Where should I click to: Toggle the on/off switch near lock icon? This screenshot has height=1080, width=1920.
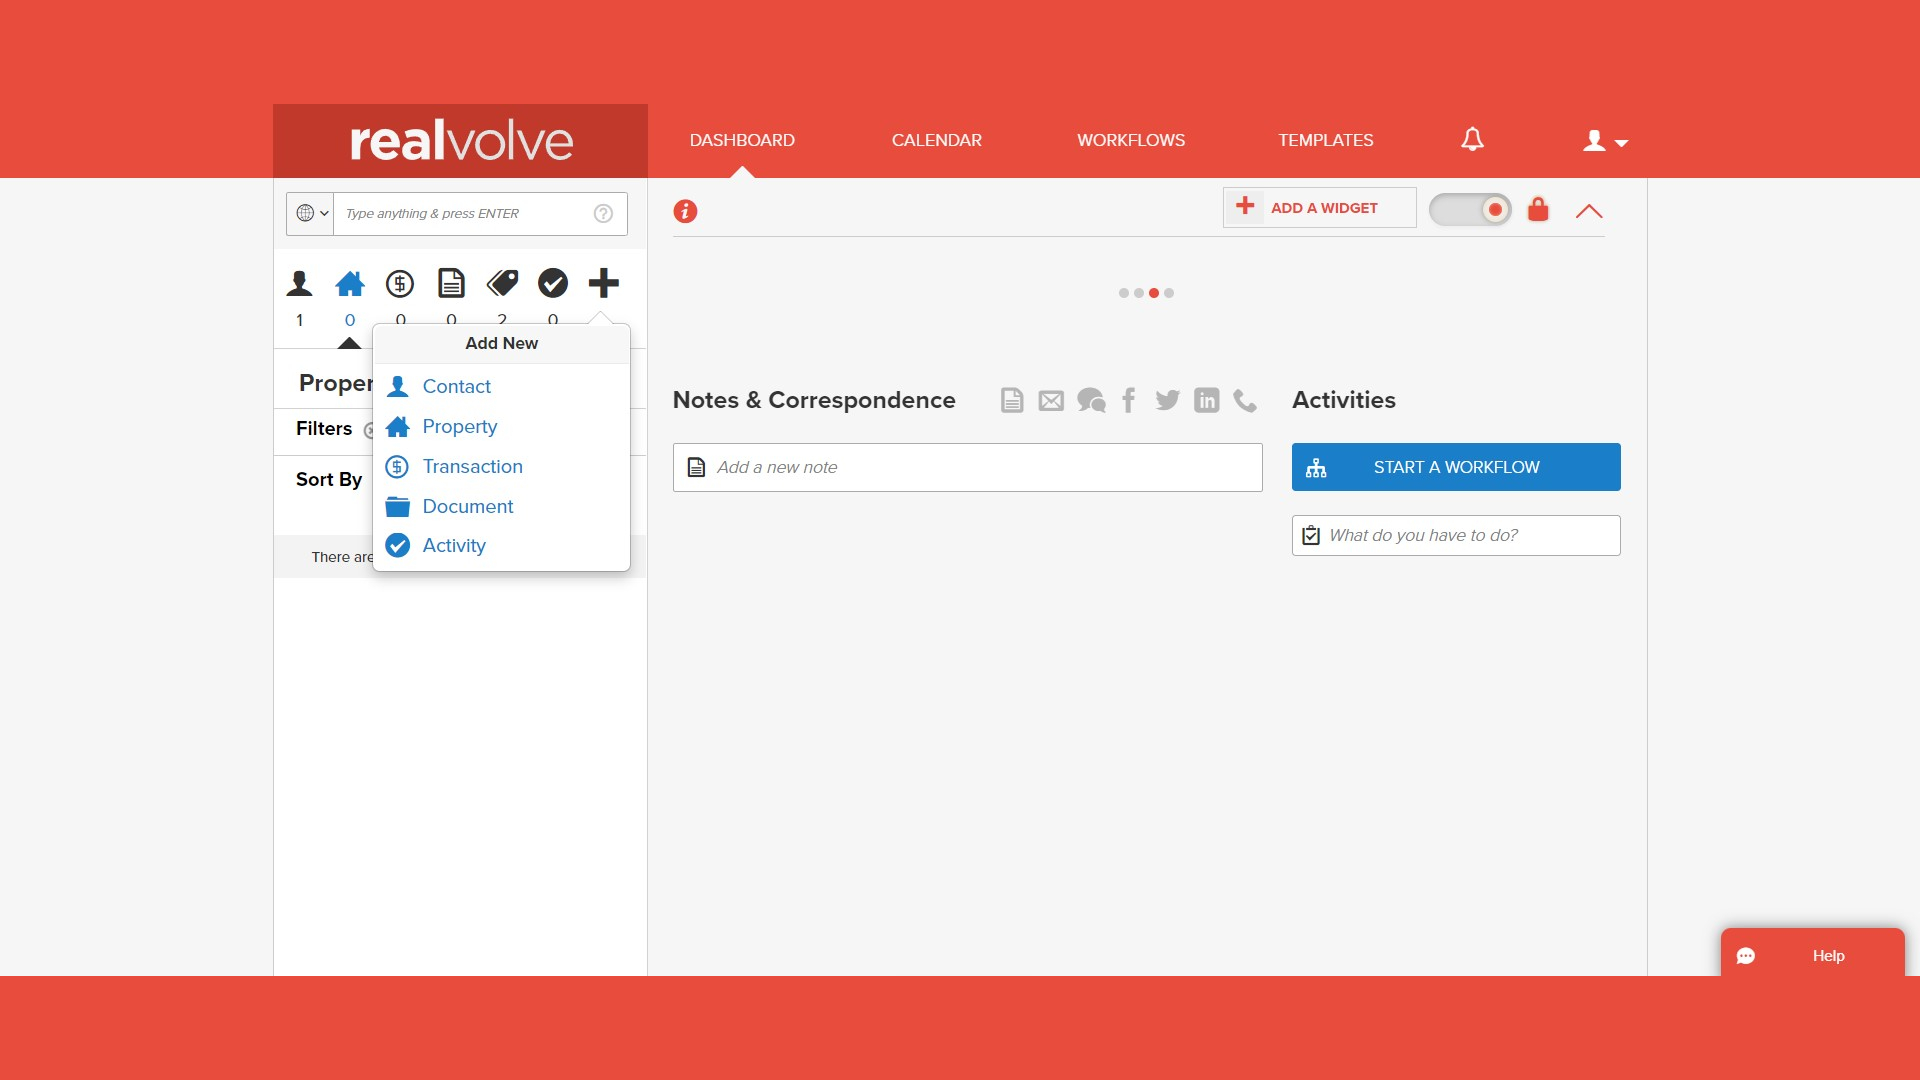(1468, 208)
